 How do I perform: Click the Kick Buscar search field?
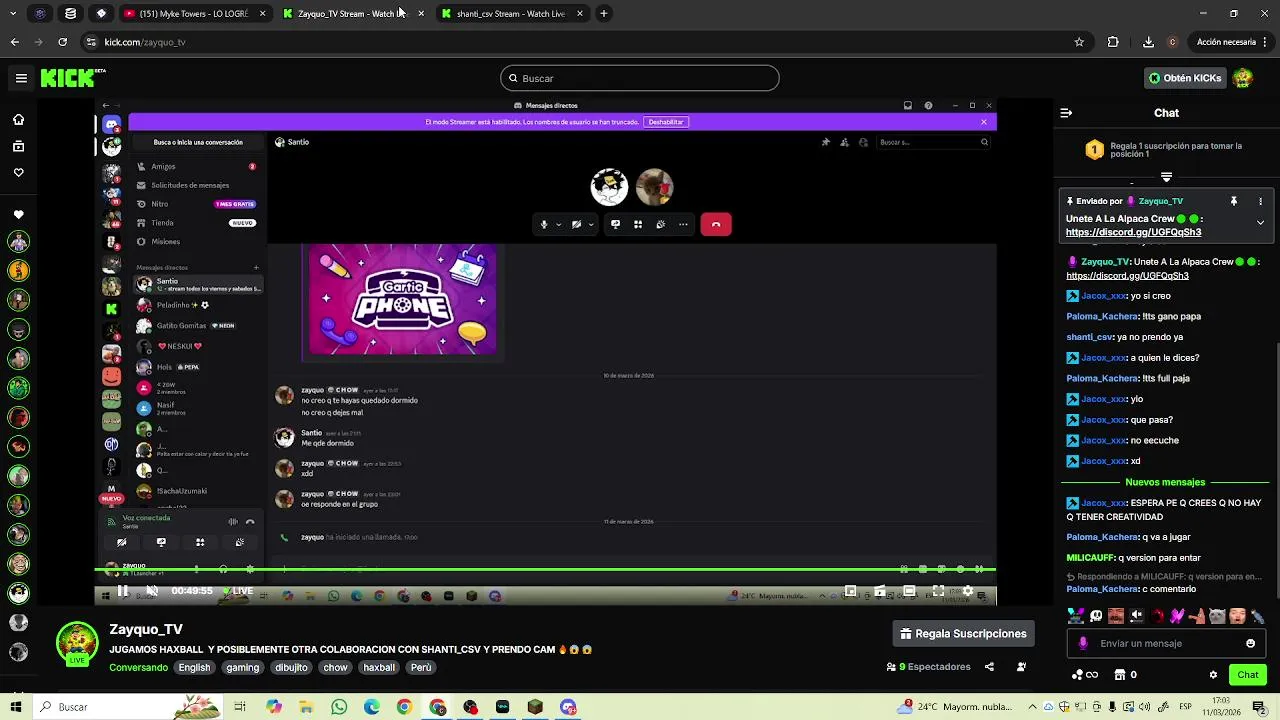[640, 78]
